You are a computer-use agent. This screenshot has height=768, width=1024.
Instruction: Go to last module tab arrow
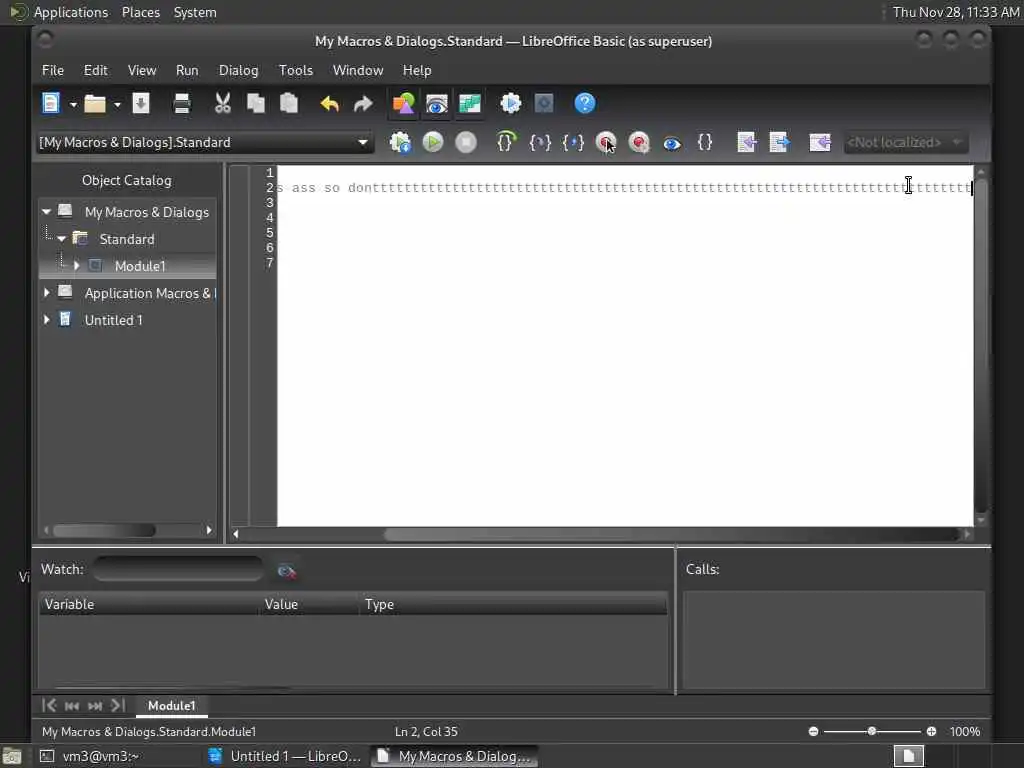click(x=118, y=705)
